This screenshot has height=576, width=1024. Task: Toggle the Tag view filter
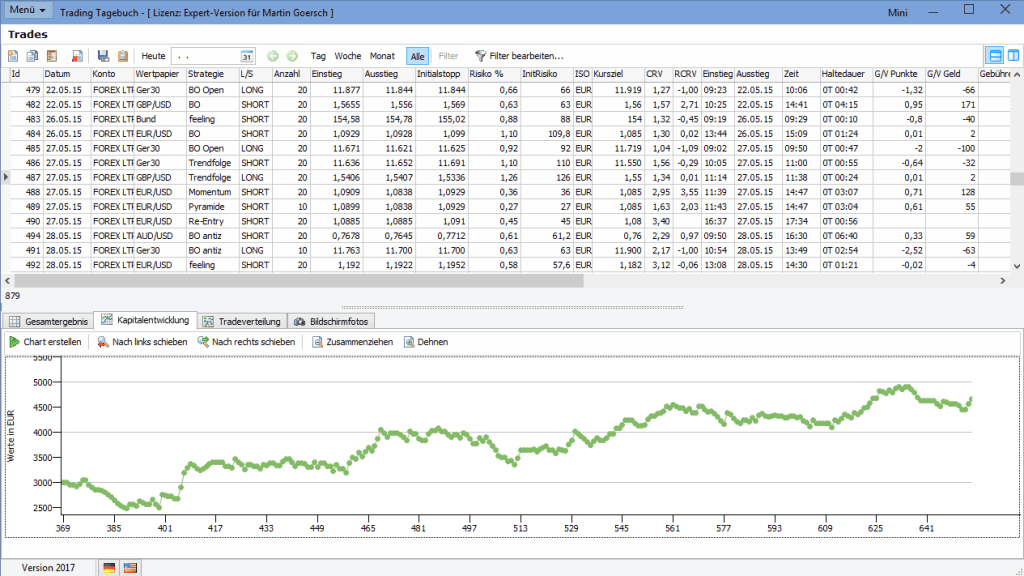[x=317, y=57]
